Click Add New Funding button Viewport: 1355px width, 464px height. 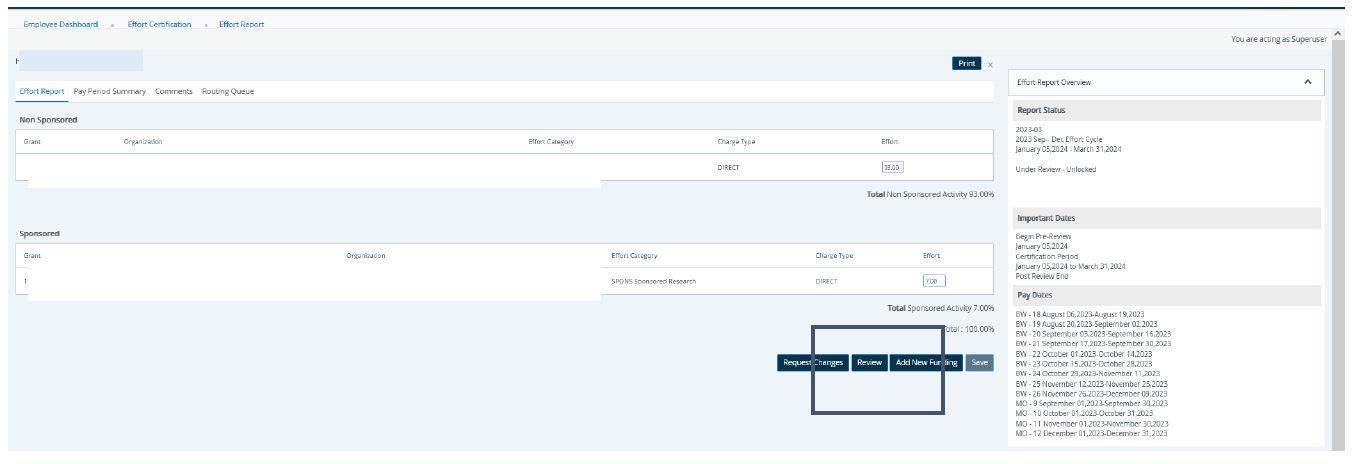927,362
